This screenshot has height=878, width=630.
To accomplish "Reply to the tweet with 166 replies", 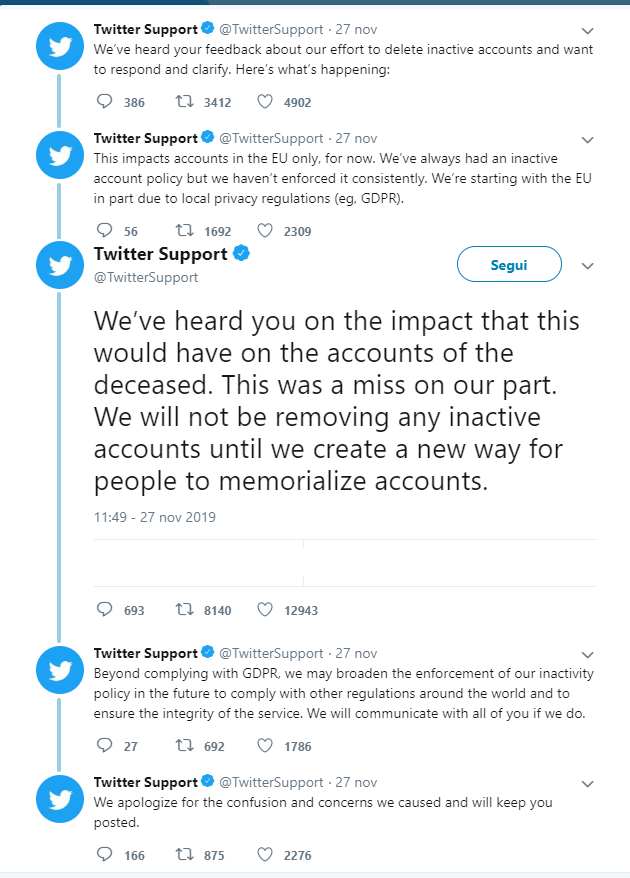I will (x=105, y=855).
